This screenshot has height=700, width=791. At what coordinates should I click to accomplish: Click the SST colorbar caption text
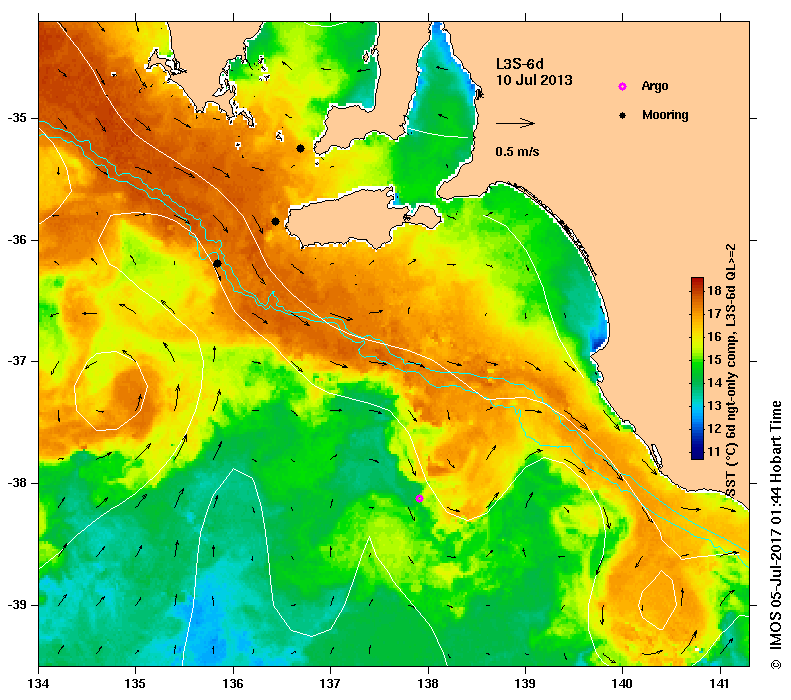pyautogui.click(x=731, y=371)
